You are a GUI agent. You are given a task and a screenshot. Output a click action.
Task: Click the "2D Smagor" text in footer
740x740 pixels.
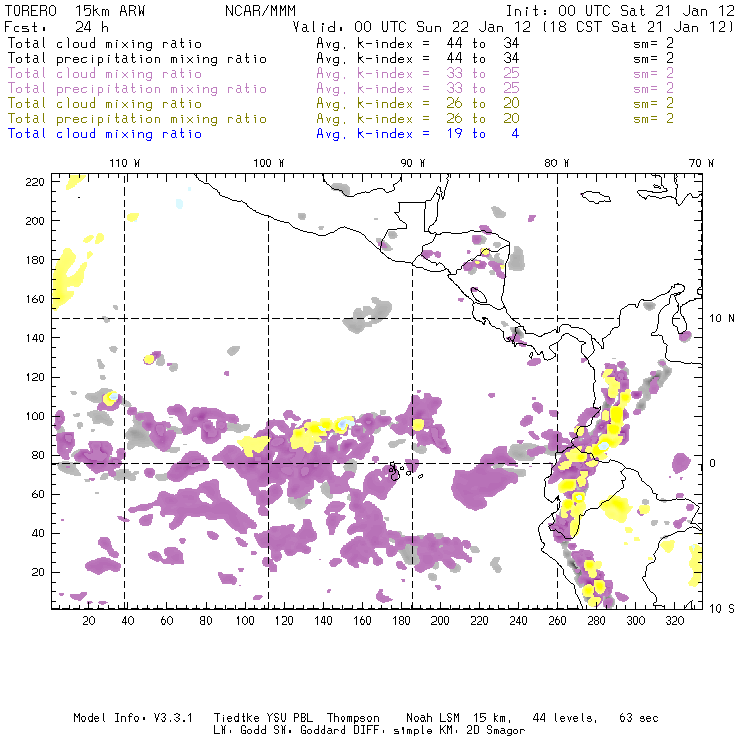click(x=496, y=731)
